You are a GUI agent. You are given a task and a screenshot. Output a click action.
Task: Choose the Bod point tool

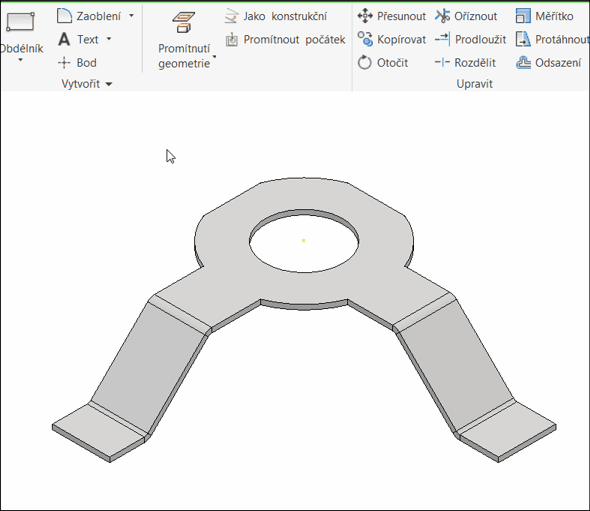point(78,62)
